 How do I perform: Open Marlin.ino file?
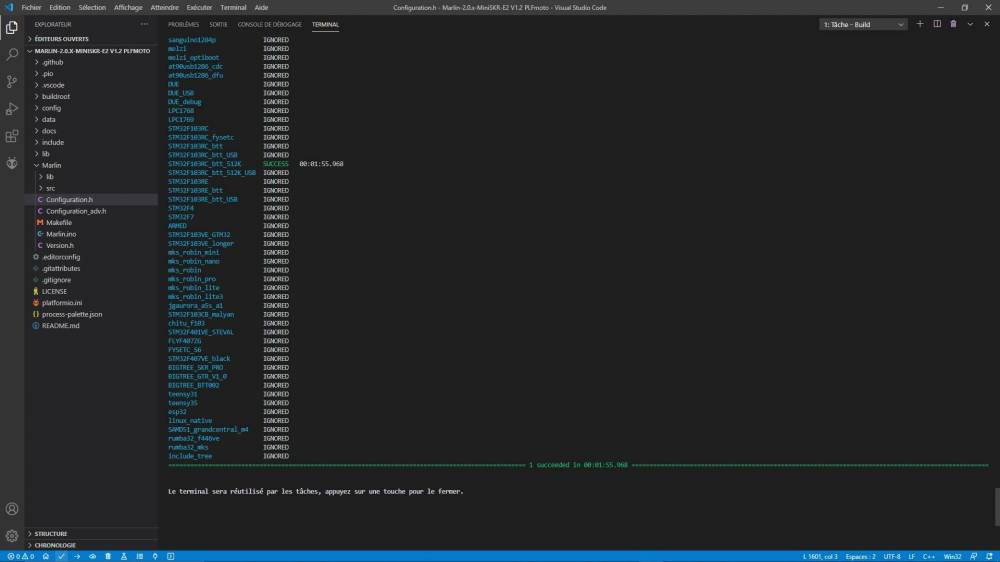tap(91, 234)
